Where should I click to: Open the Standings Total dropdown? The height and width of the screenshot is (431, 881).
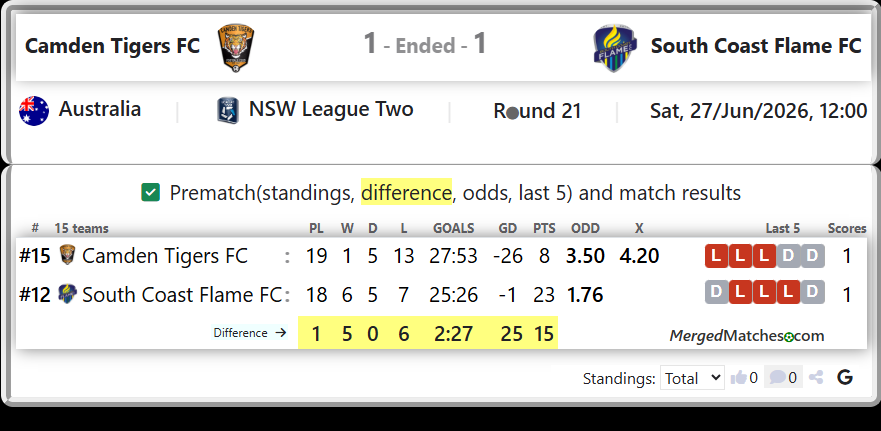(x=692, y=378)
